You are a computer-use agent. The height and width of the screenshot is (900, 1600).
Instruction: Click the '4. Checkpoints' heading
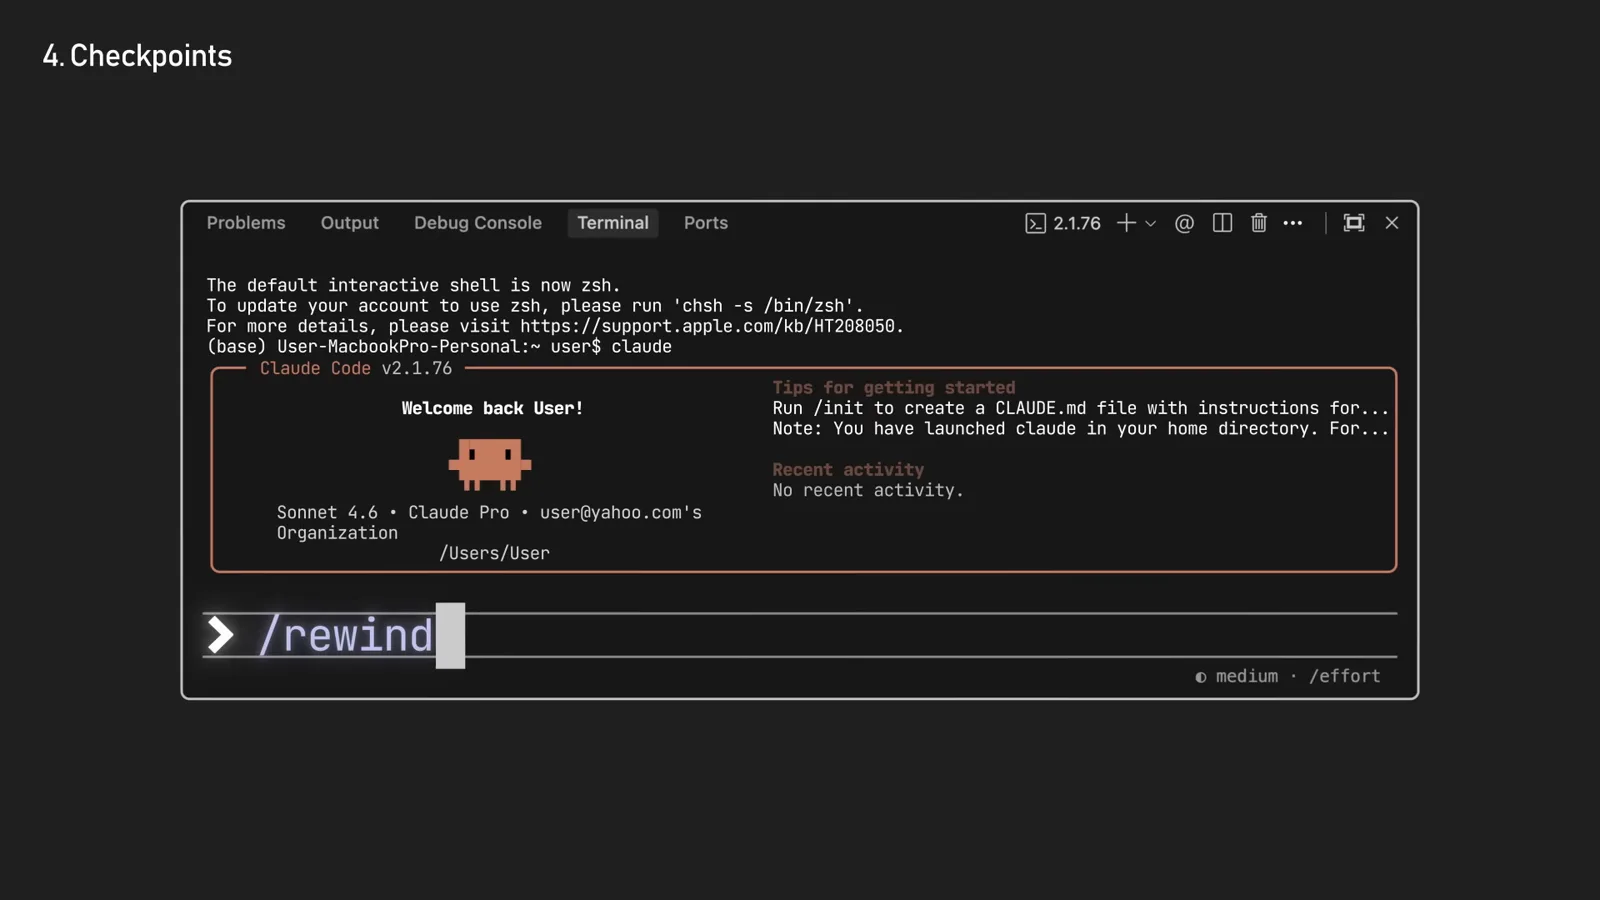point(137,56)
